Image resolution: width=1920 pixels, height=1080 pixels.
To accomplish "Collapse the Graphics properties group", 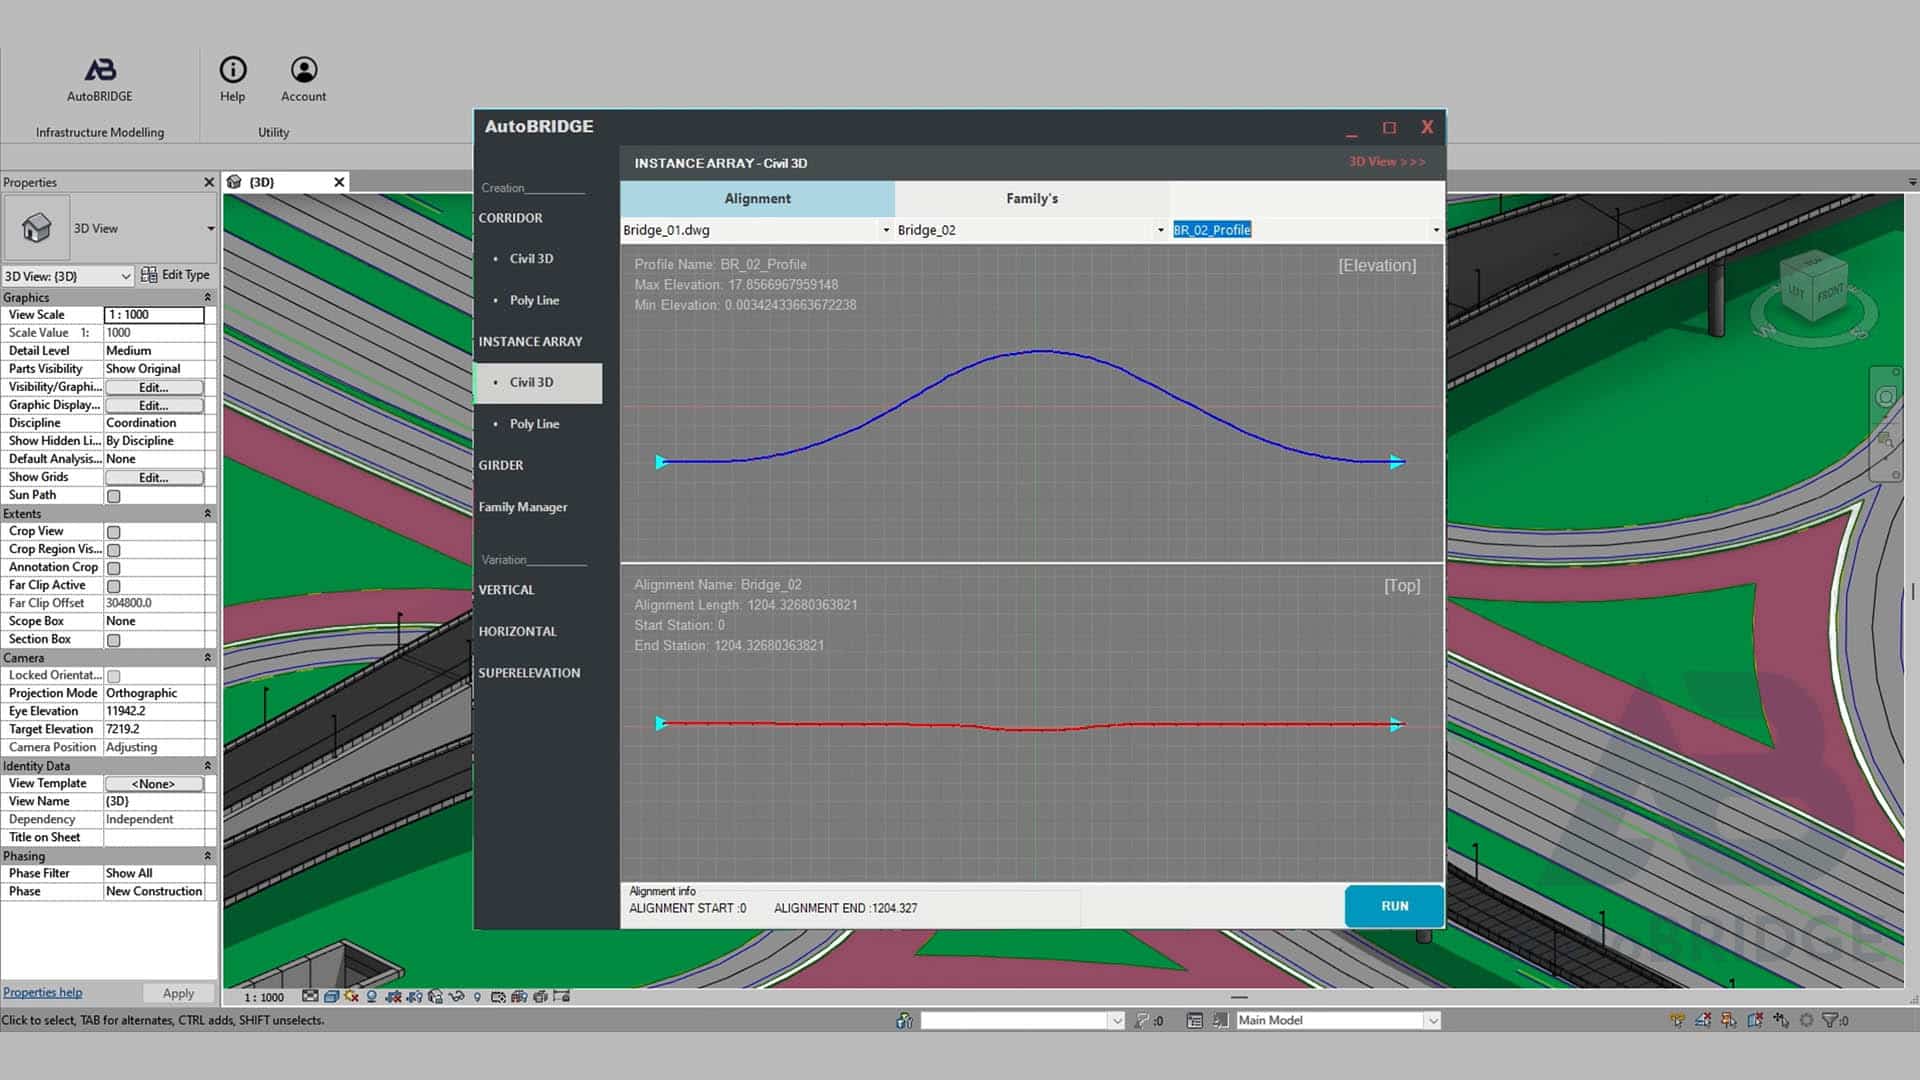I will coord(208,297).
